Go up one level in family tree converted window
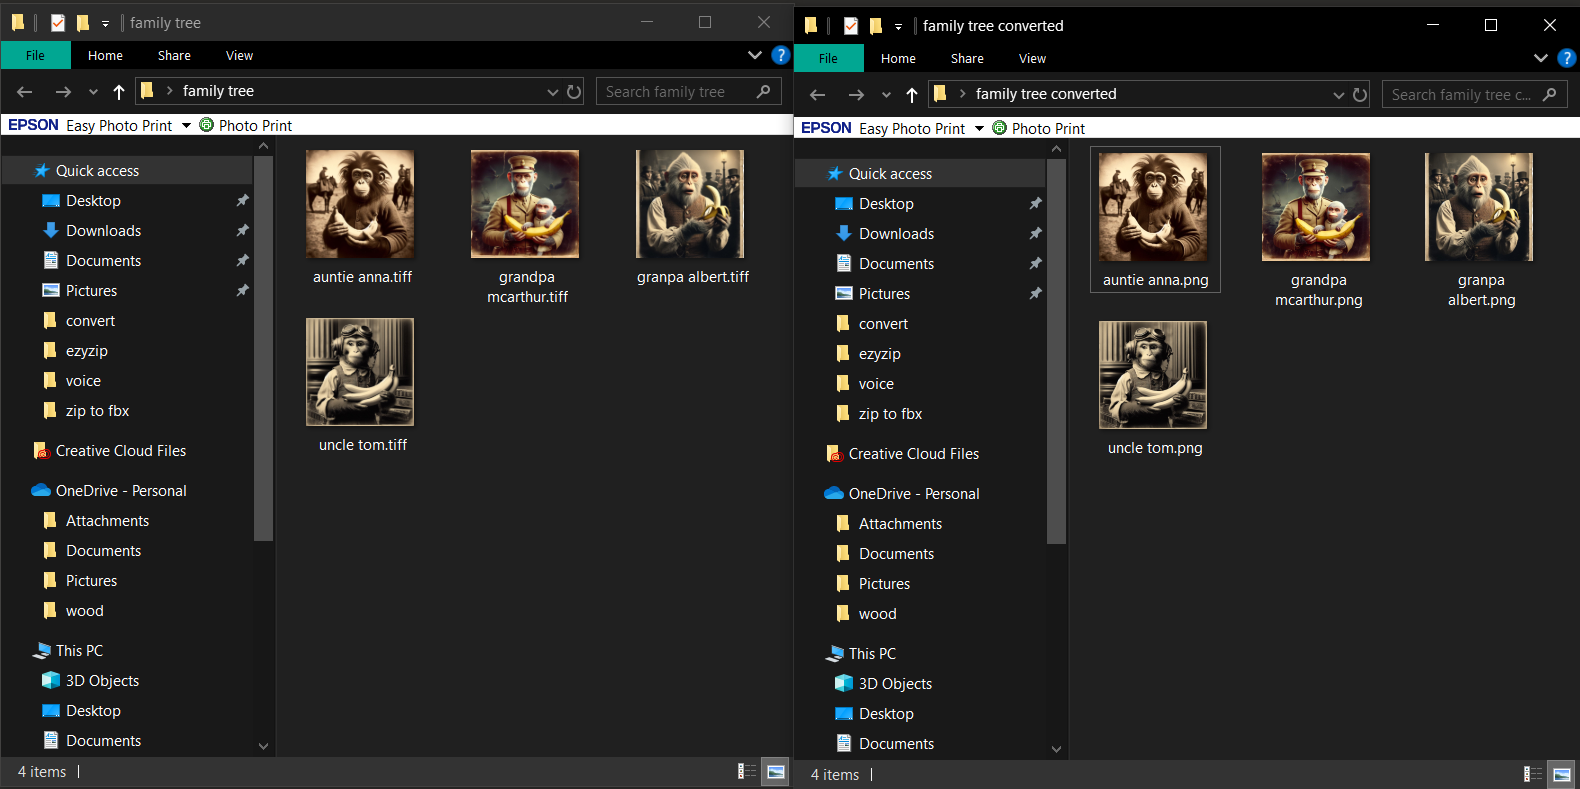Image resolution: width=1580 pixels, height=789 pixels. (912, 95)
